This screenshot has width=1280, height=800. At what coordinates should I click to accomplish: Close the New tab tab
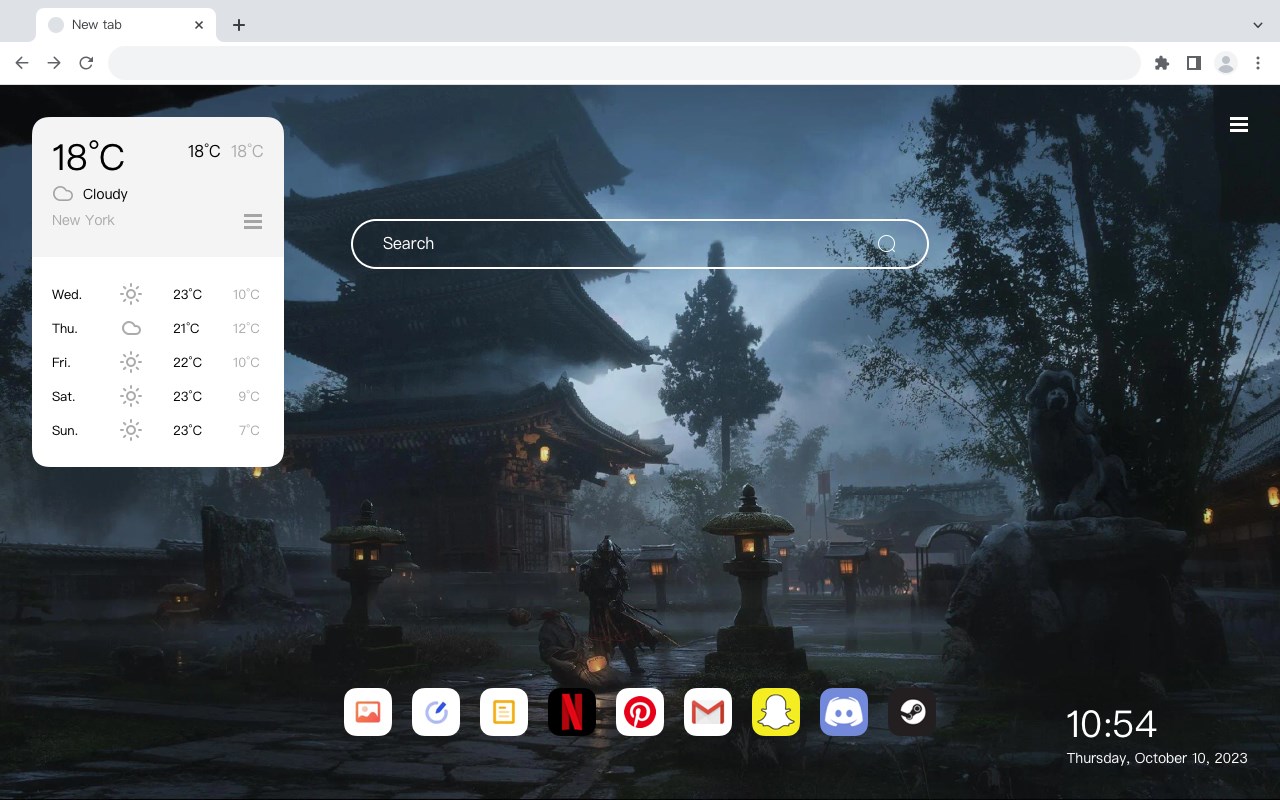tap(200, 25)
